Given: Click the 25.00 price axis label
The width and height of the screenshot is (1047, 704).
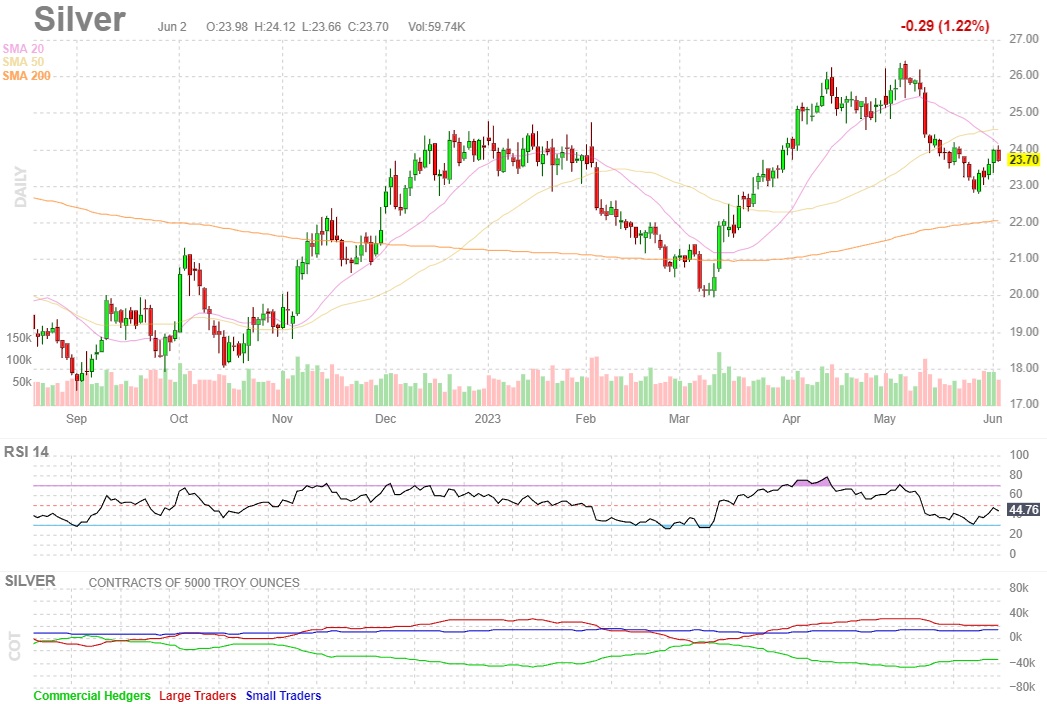Looking at the screenshot, I should pyautogui.click(x=1024, y=112).
